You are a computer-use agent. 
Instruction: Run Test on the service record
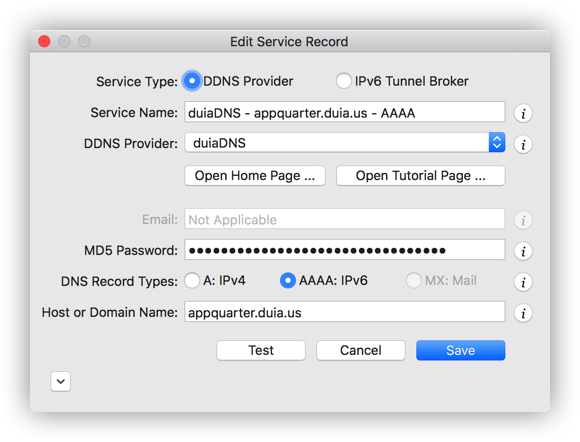point(261,350)
